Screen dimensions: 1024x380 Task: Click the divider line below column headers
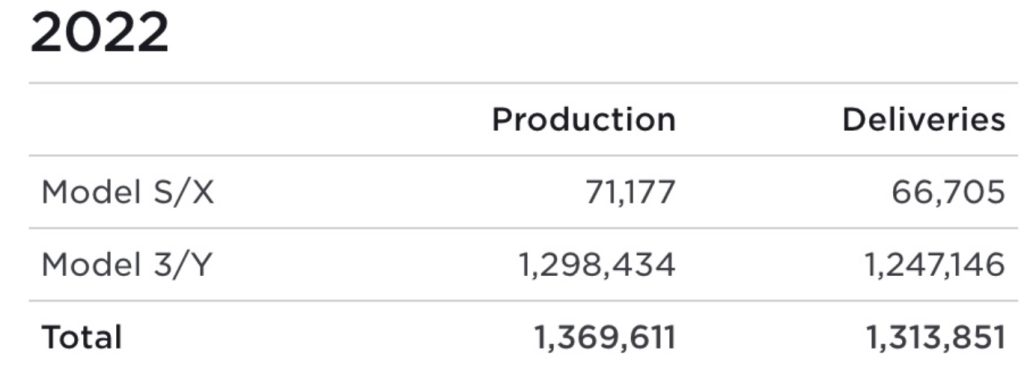523,156
